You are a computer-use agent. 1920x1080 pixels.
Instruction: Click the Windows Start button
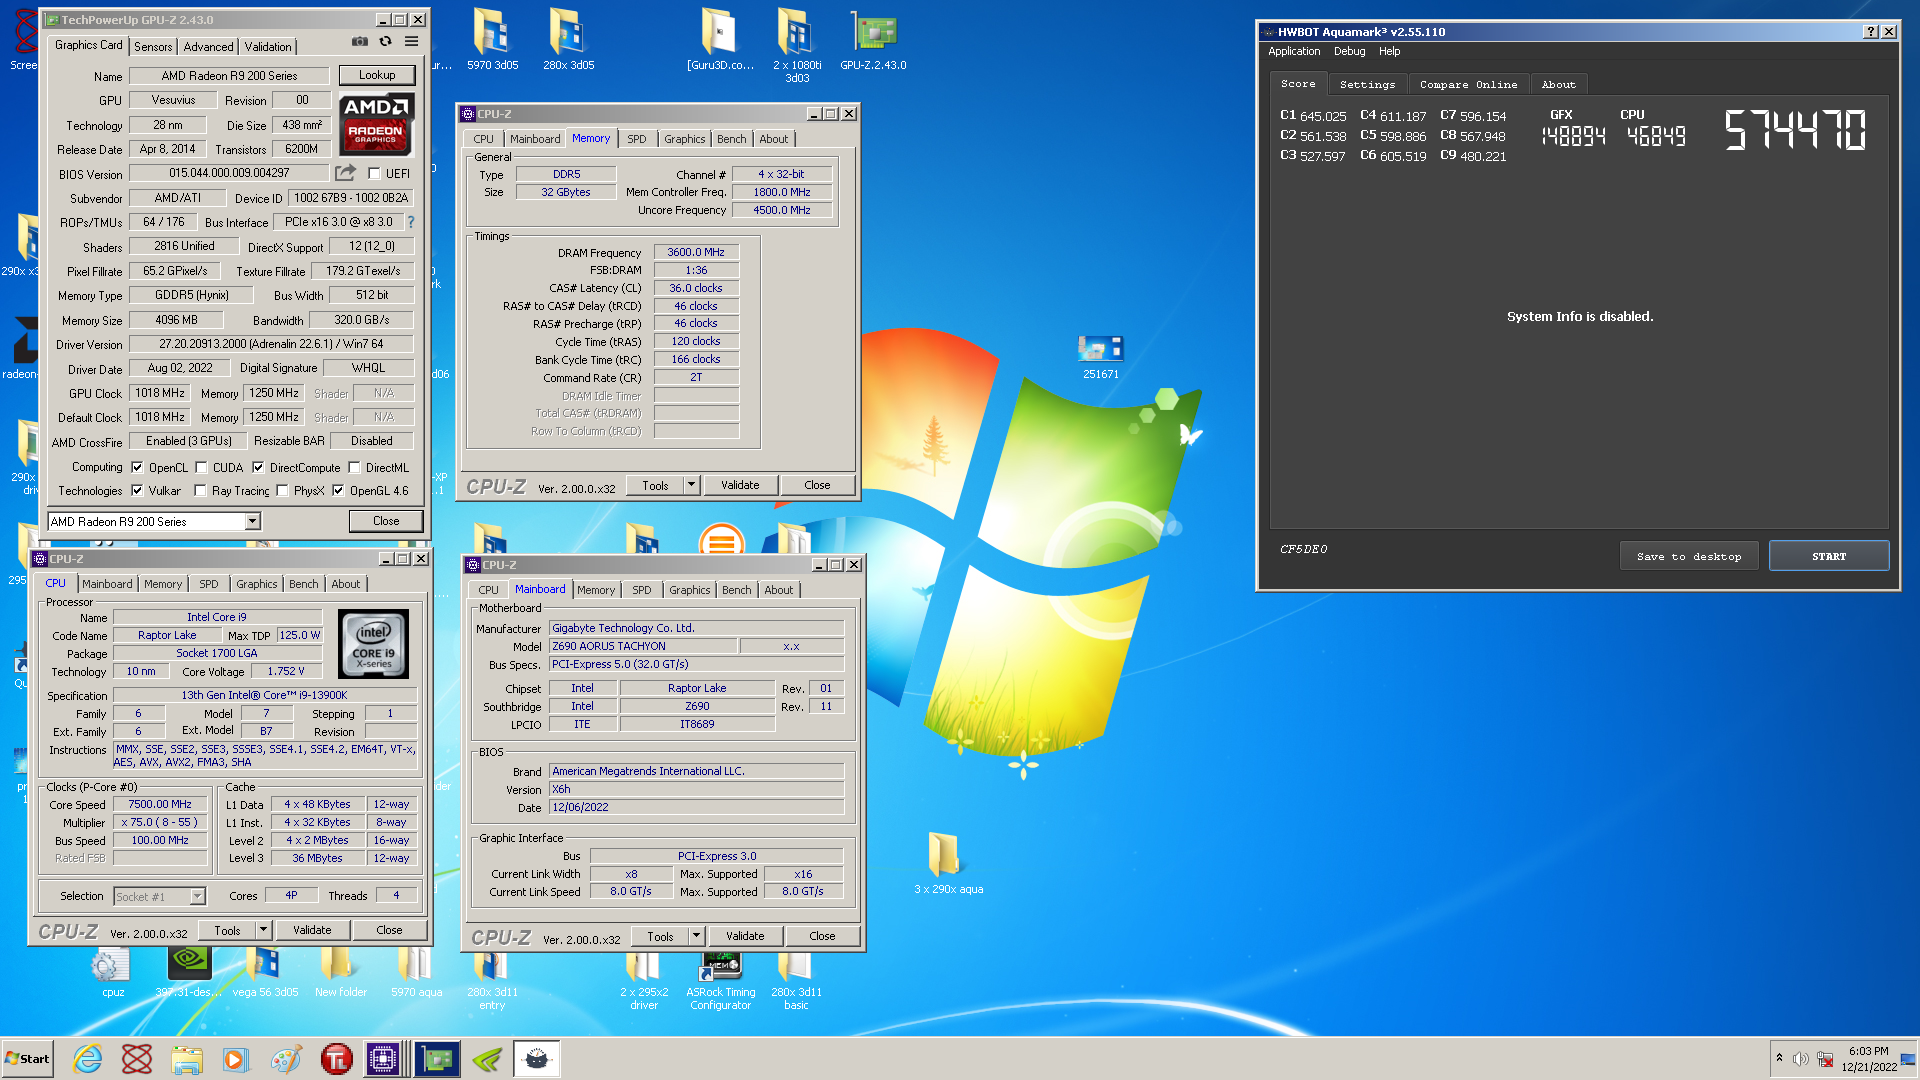[27, 1059]
